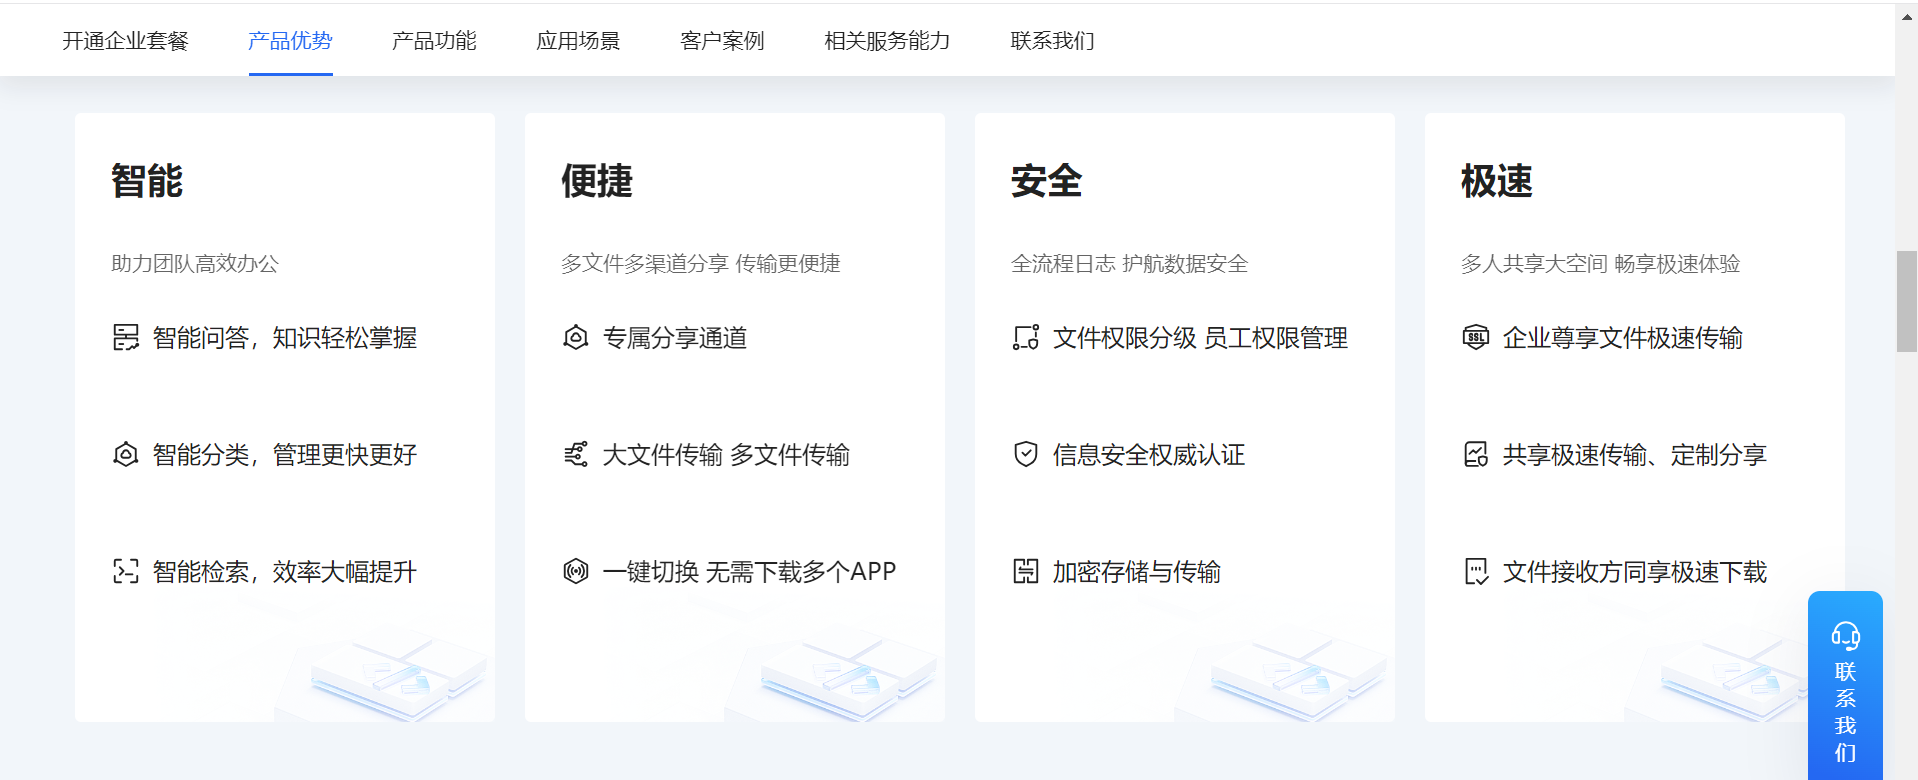1918x780 pixels.
Task: Click the subtitle 多人共享大空间 畅享极速体验
Action: pyautogui.click(x=1601, y=264)
